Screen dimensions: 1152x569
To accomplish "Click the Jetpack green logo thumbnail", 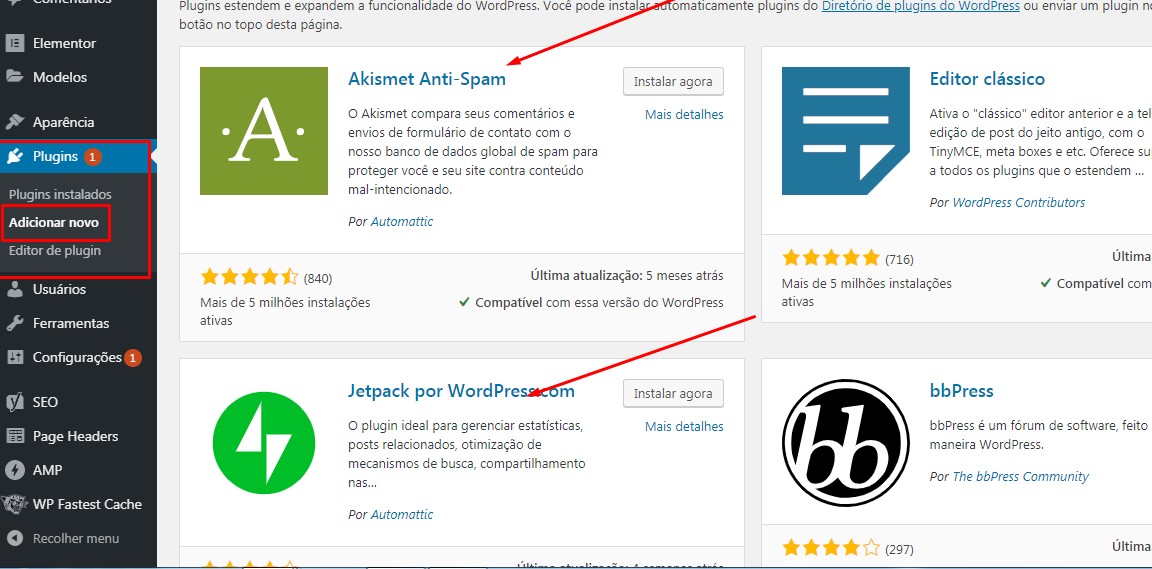I will pos(264,443).
